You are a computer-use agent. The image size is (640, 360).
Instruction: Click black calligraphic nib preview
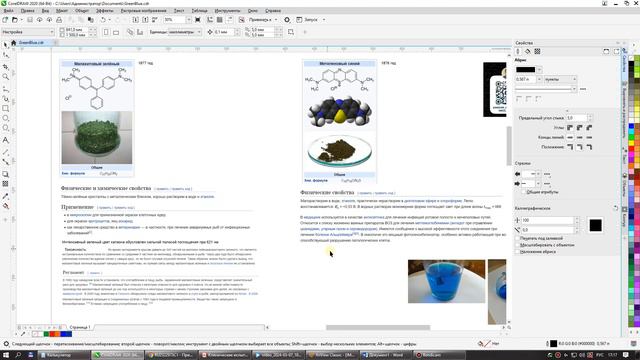click(595, 225)
